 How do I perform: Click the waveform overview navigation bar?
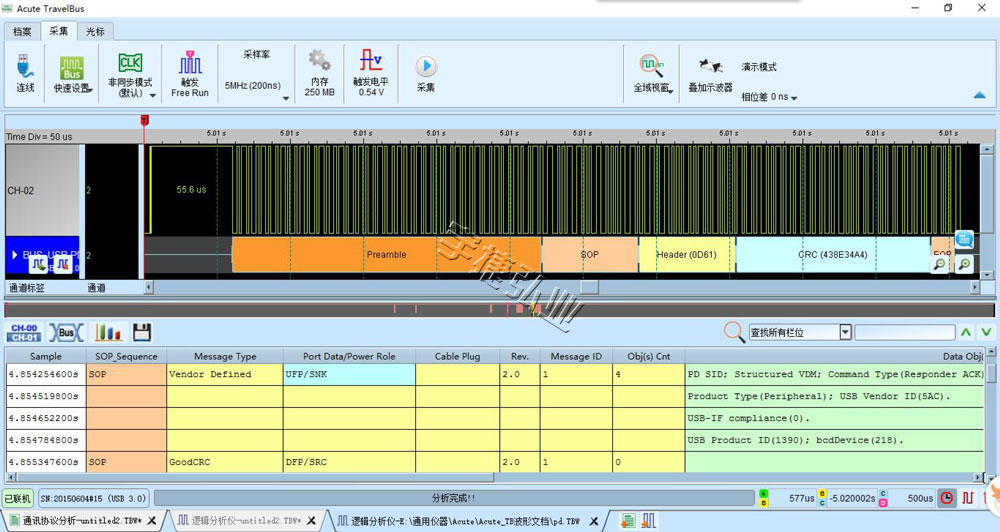pyautogui.click(x=499, y=310)
